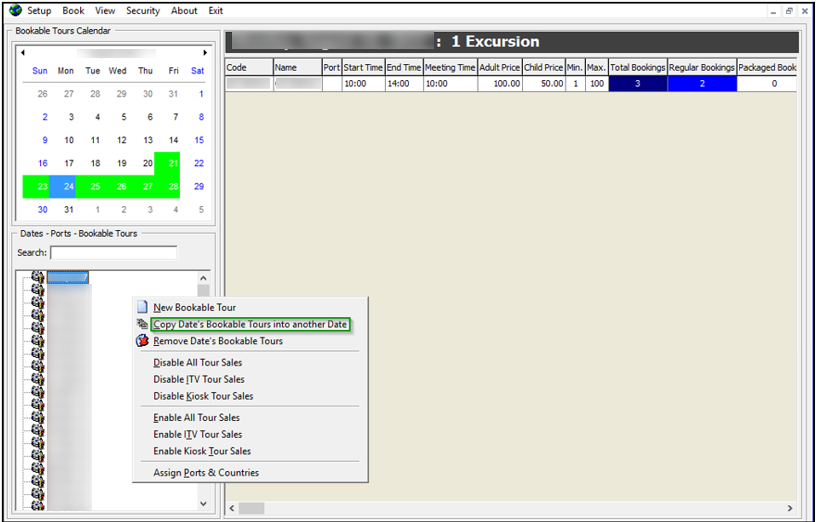Click the horizontal scrollbar thumb

click(251, 508)
